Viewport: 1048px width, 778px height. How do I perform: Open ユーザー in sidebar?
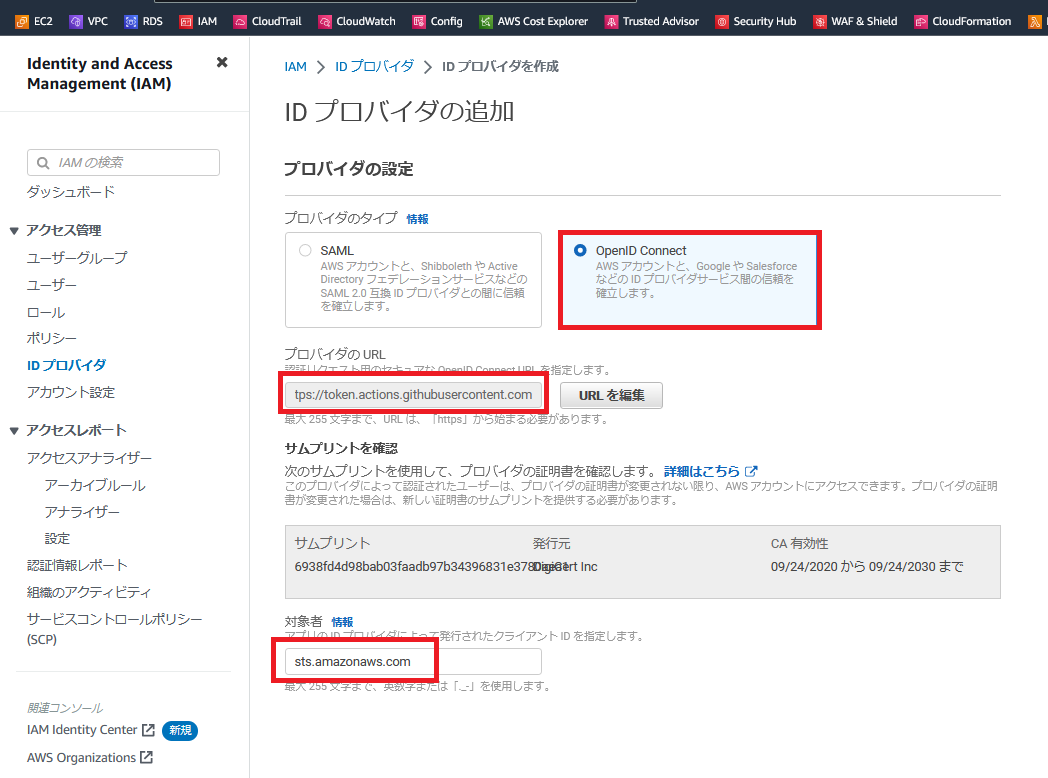click(x=51, y=285)
